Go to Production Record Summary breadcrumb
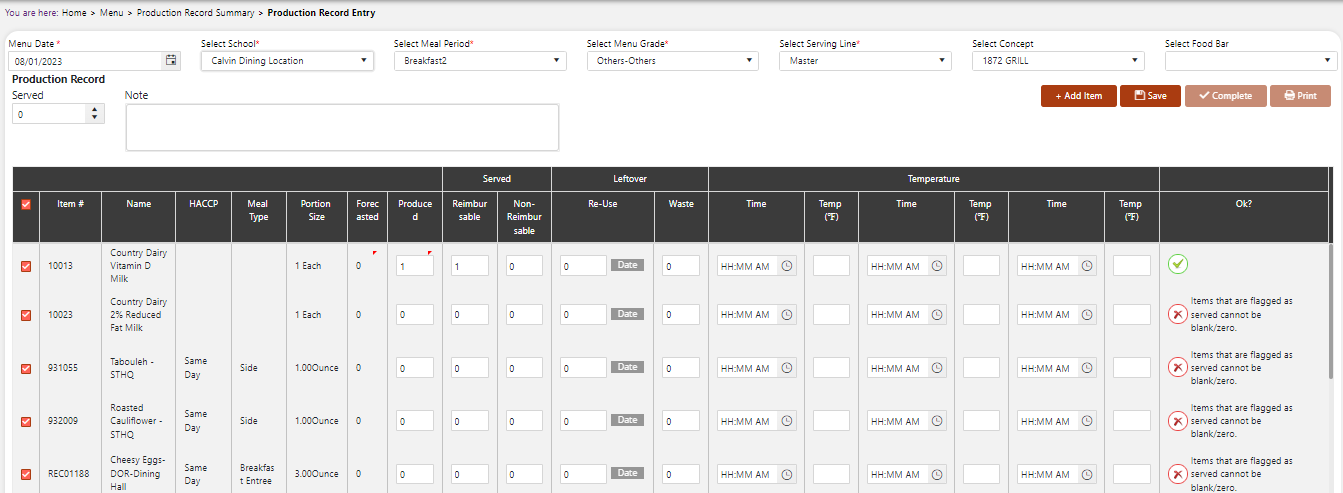 [196, 13]
